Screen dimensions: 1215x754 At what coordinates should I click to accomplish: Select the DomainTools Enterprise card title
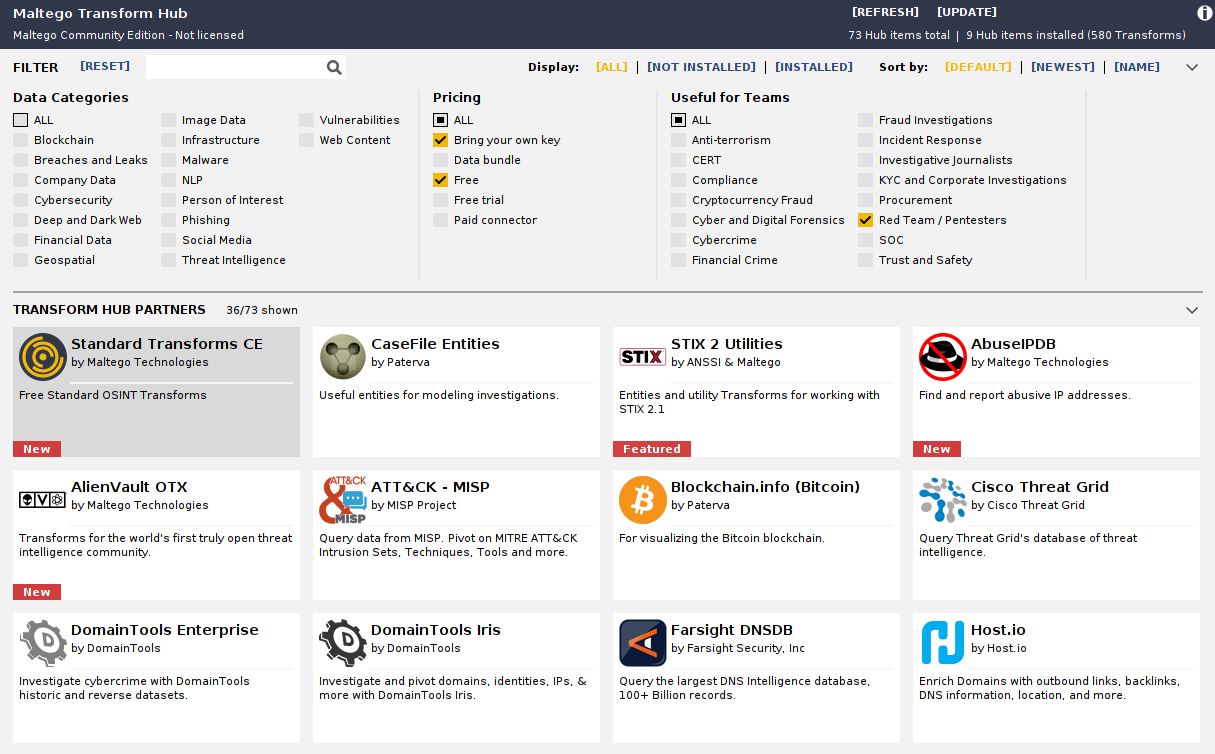click(x=165, y=630)
